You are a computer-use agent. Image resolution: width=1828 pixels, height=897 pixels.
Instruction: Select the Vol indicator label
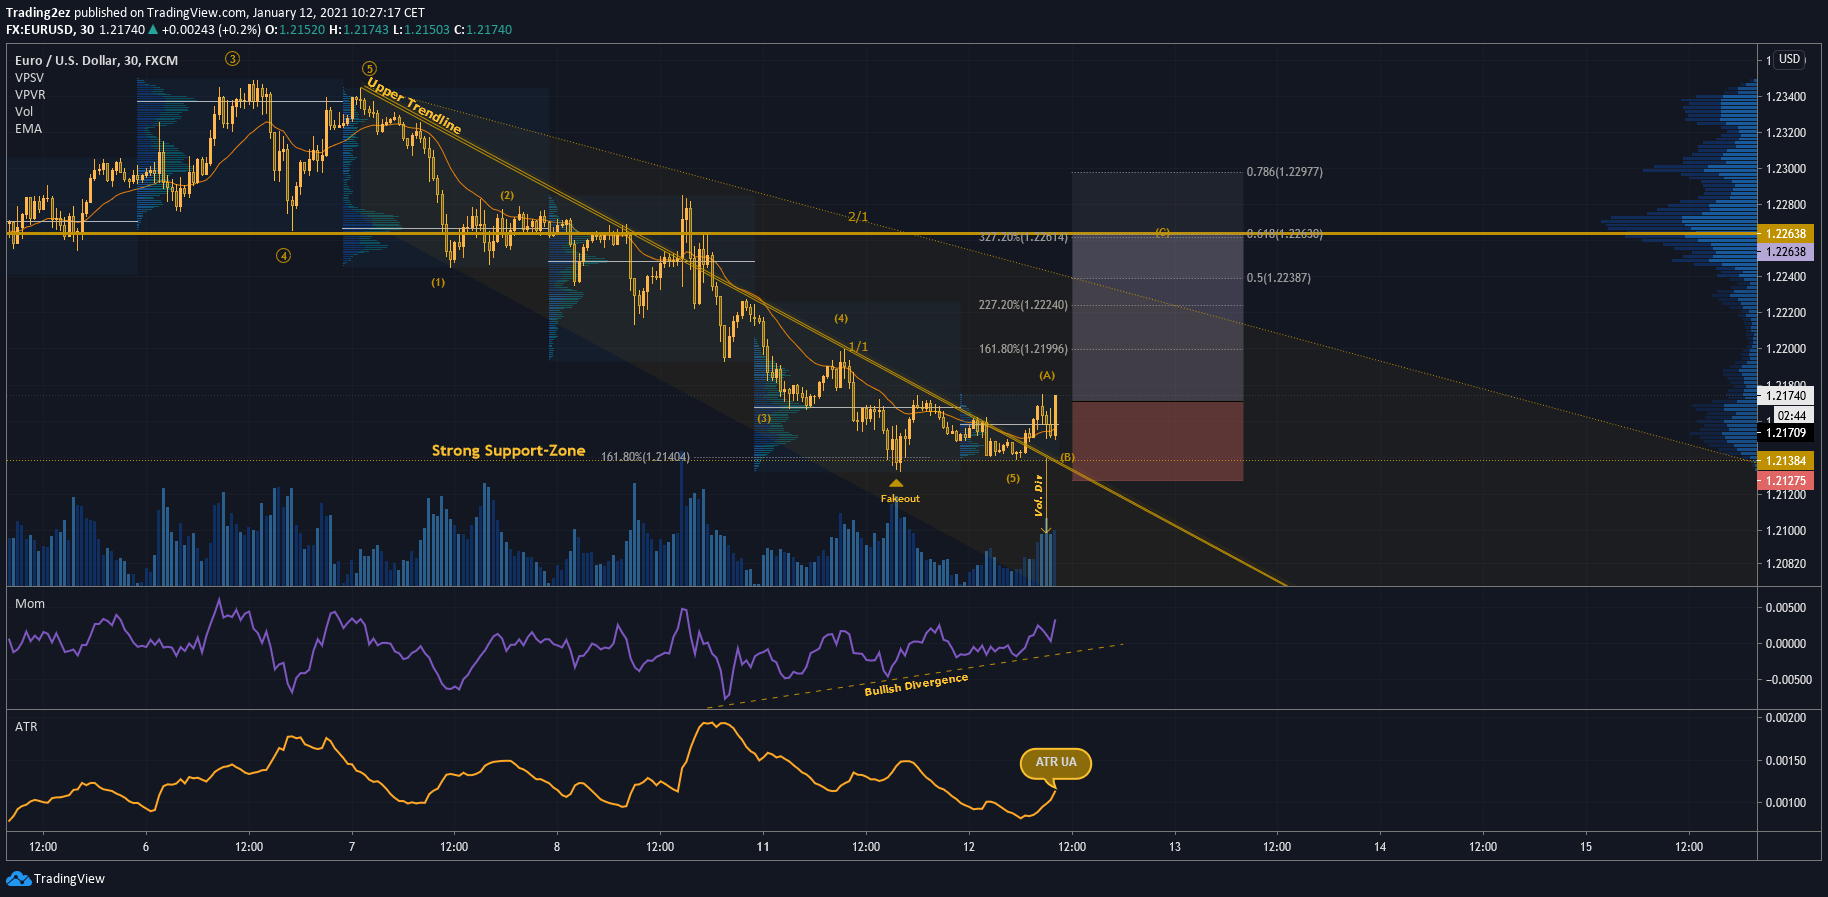(24, 112)
